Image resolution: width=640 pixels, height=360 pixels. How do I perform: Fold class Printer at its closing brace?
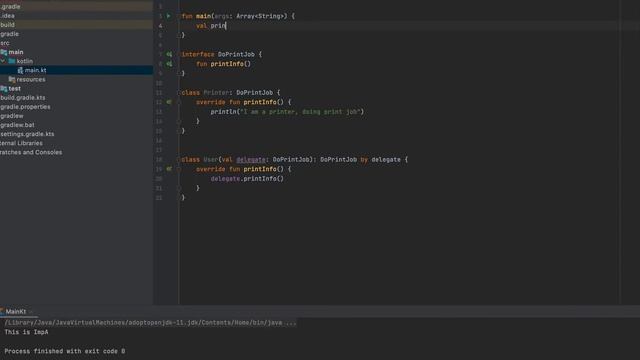tap(179, 131)
